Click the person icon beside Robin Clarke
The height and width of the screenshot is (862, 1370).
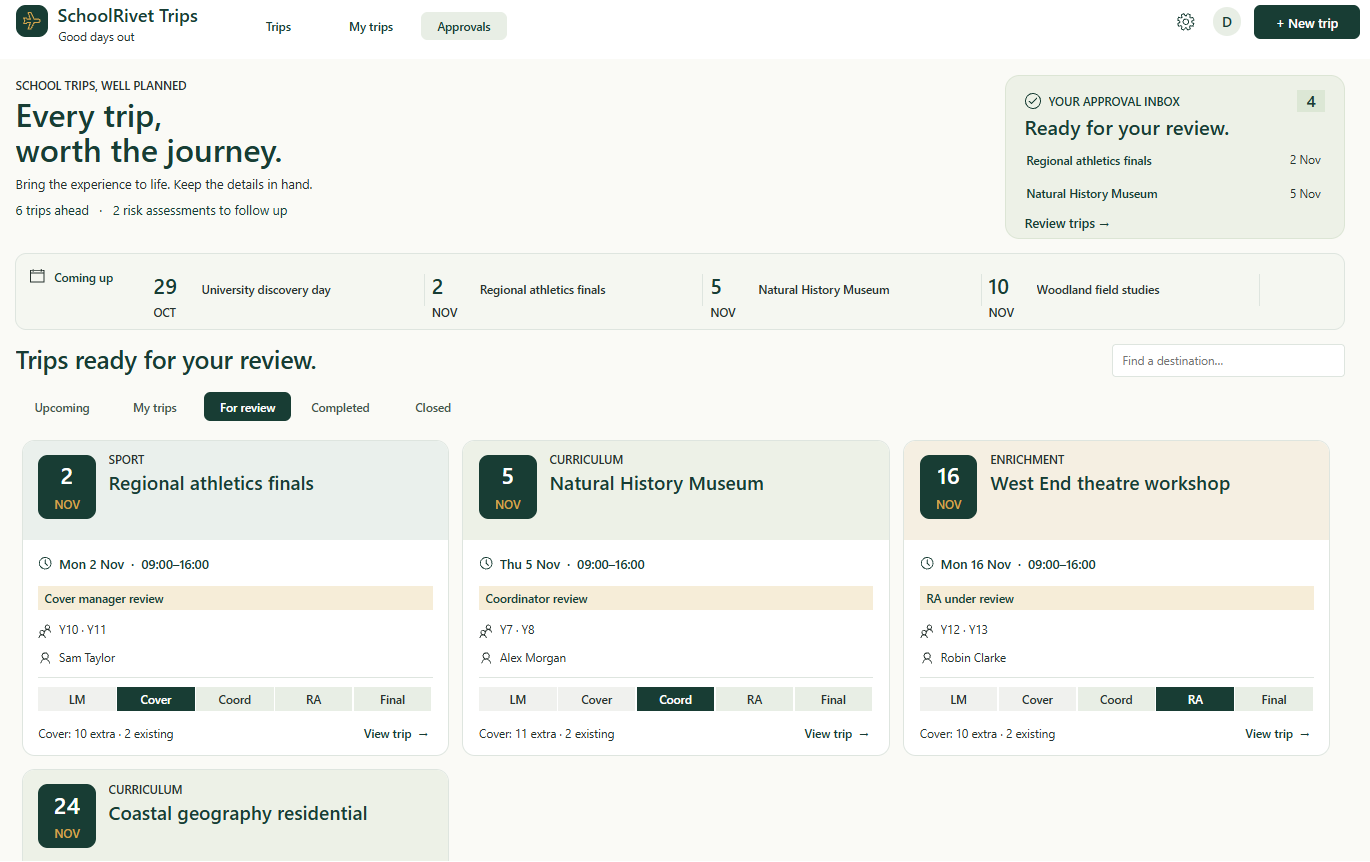pyautogui.click(x=927, y=658)
